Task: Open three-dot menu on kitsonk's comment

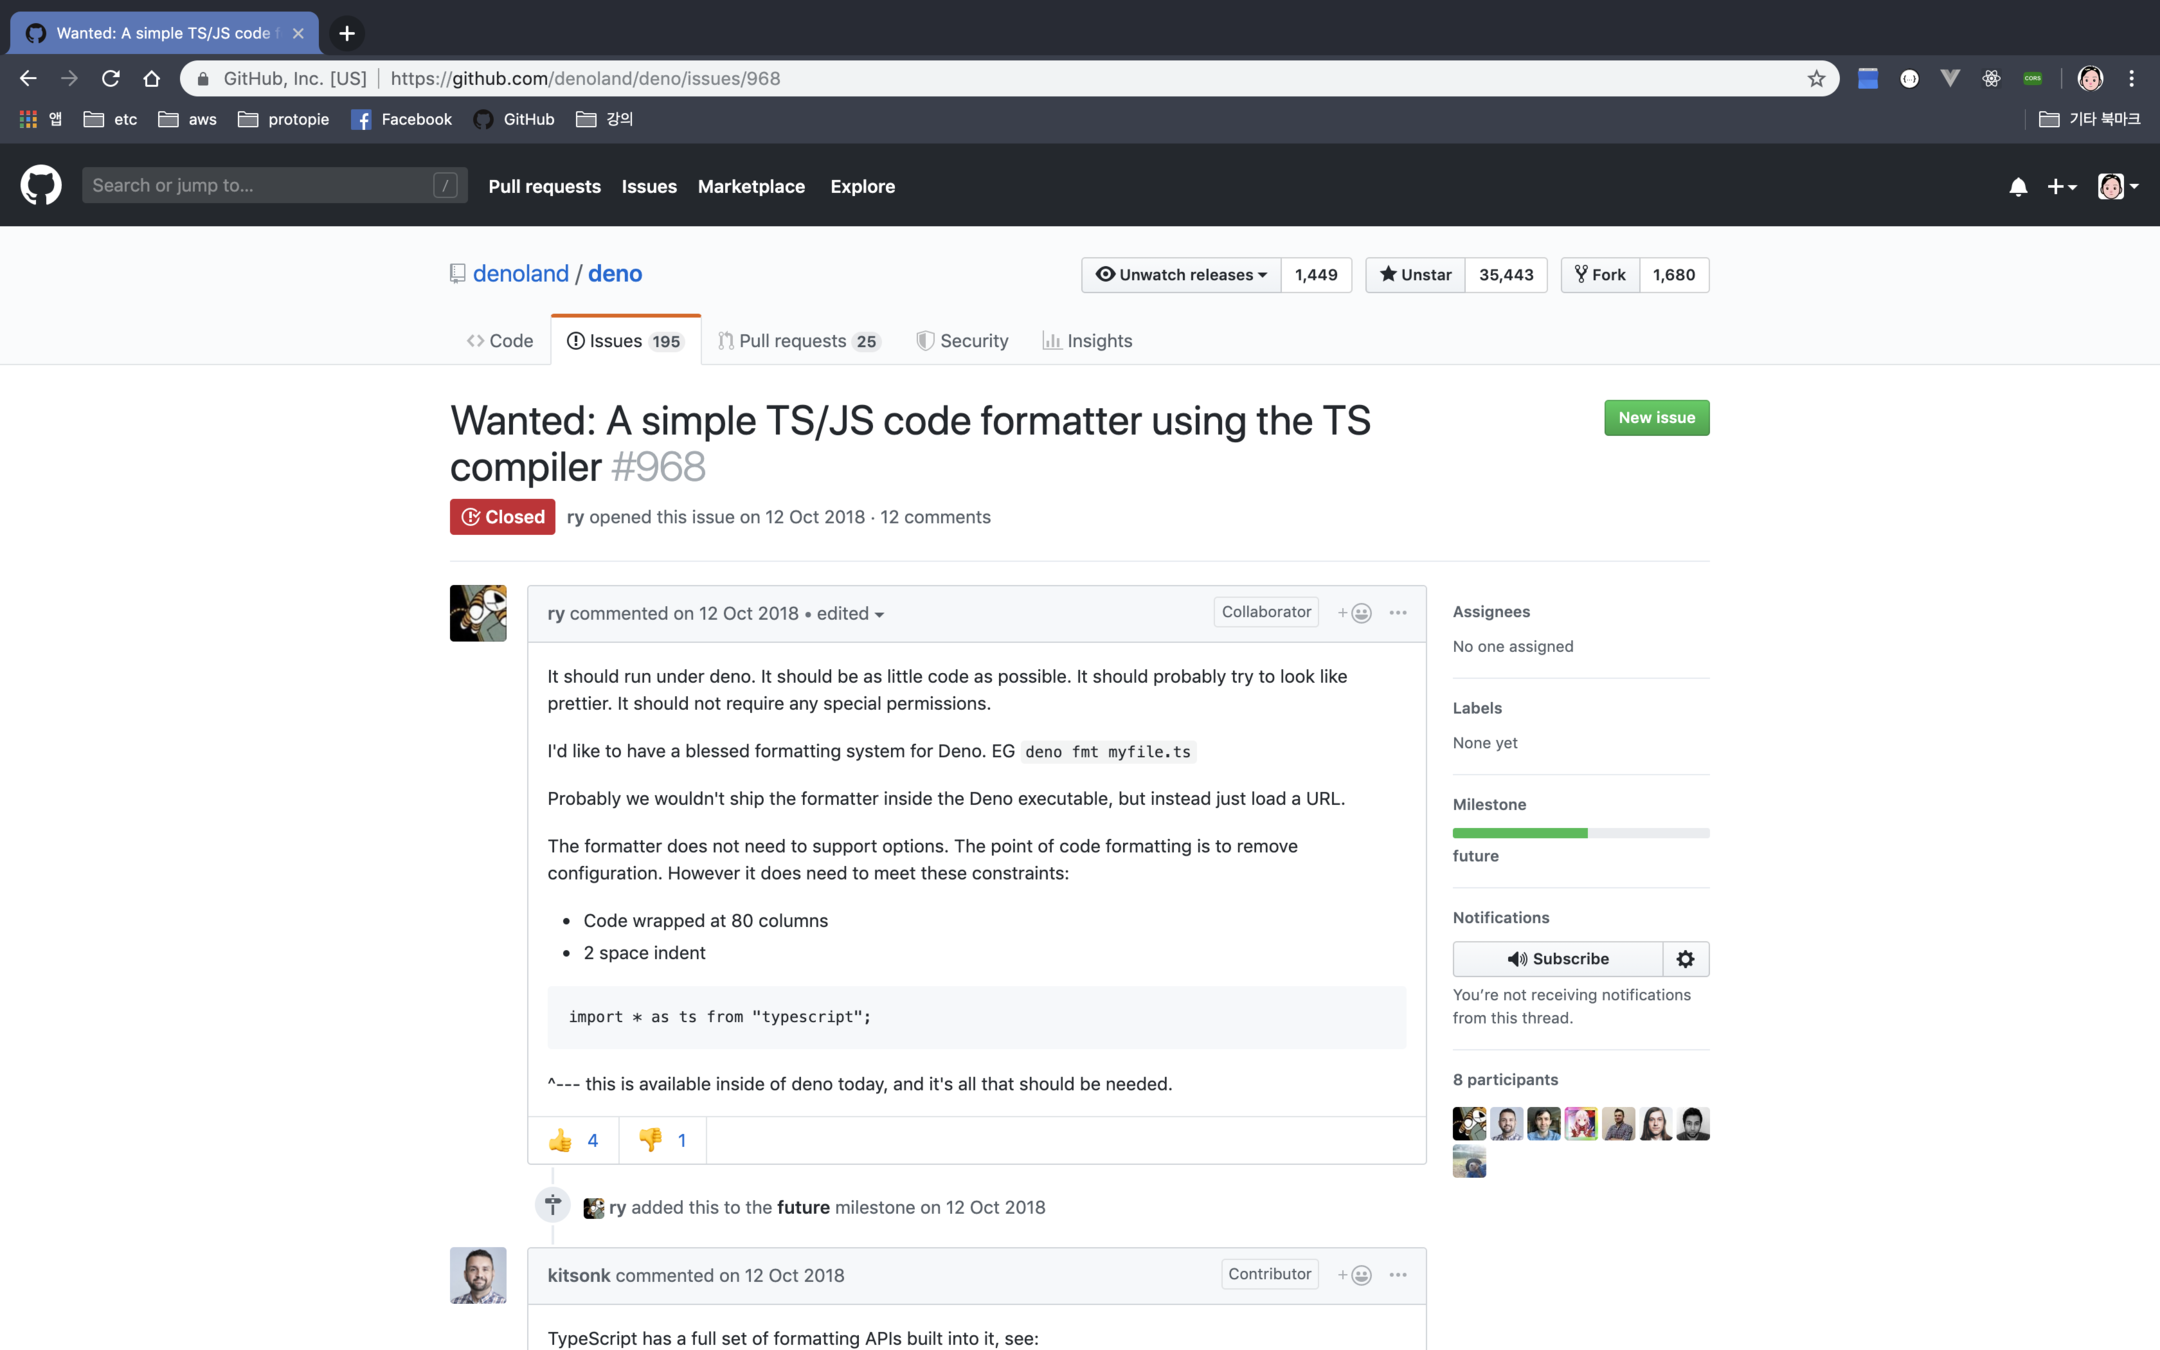Action: point(1398,1275)
